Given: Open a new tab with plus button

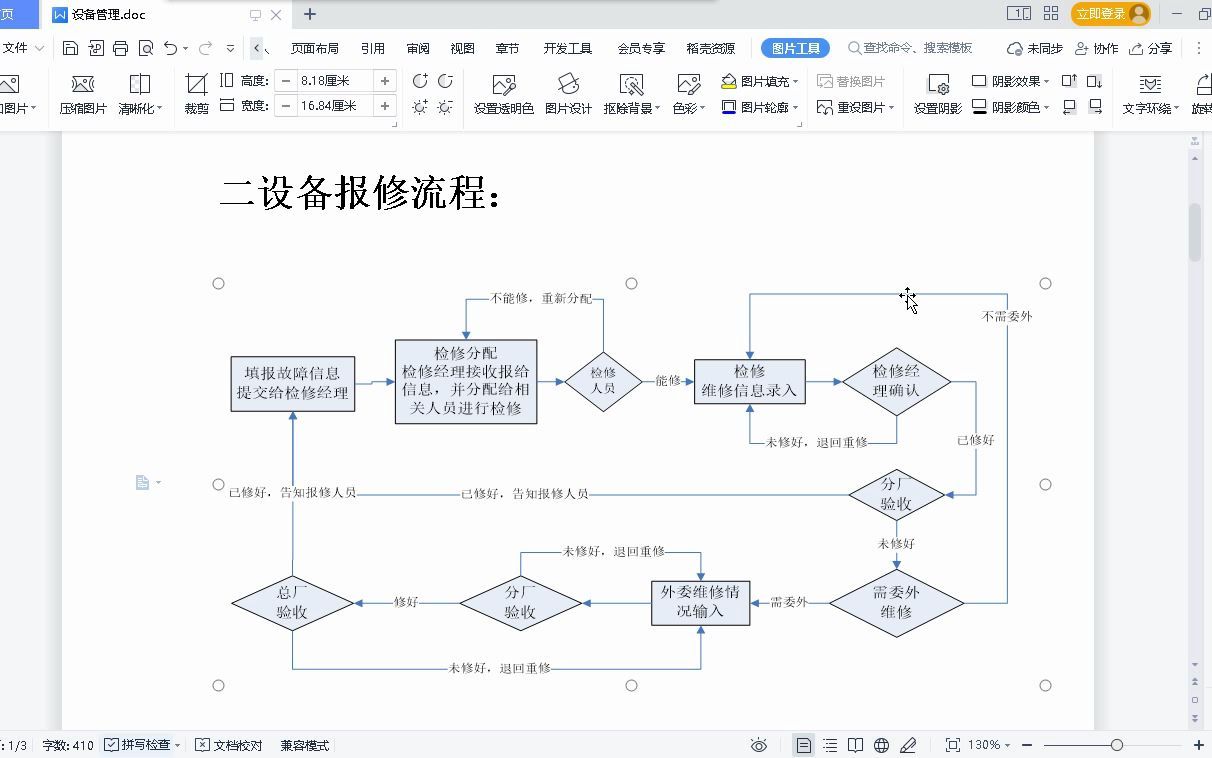Looking at the screenshot, I should [x=310, y=14].
